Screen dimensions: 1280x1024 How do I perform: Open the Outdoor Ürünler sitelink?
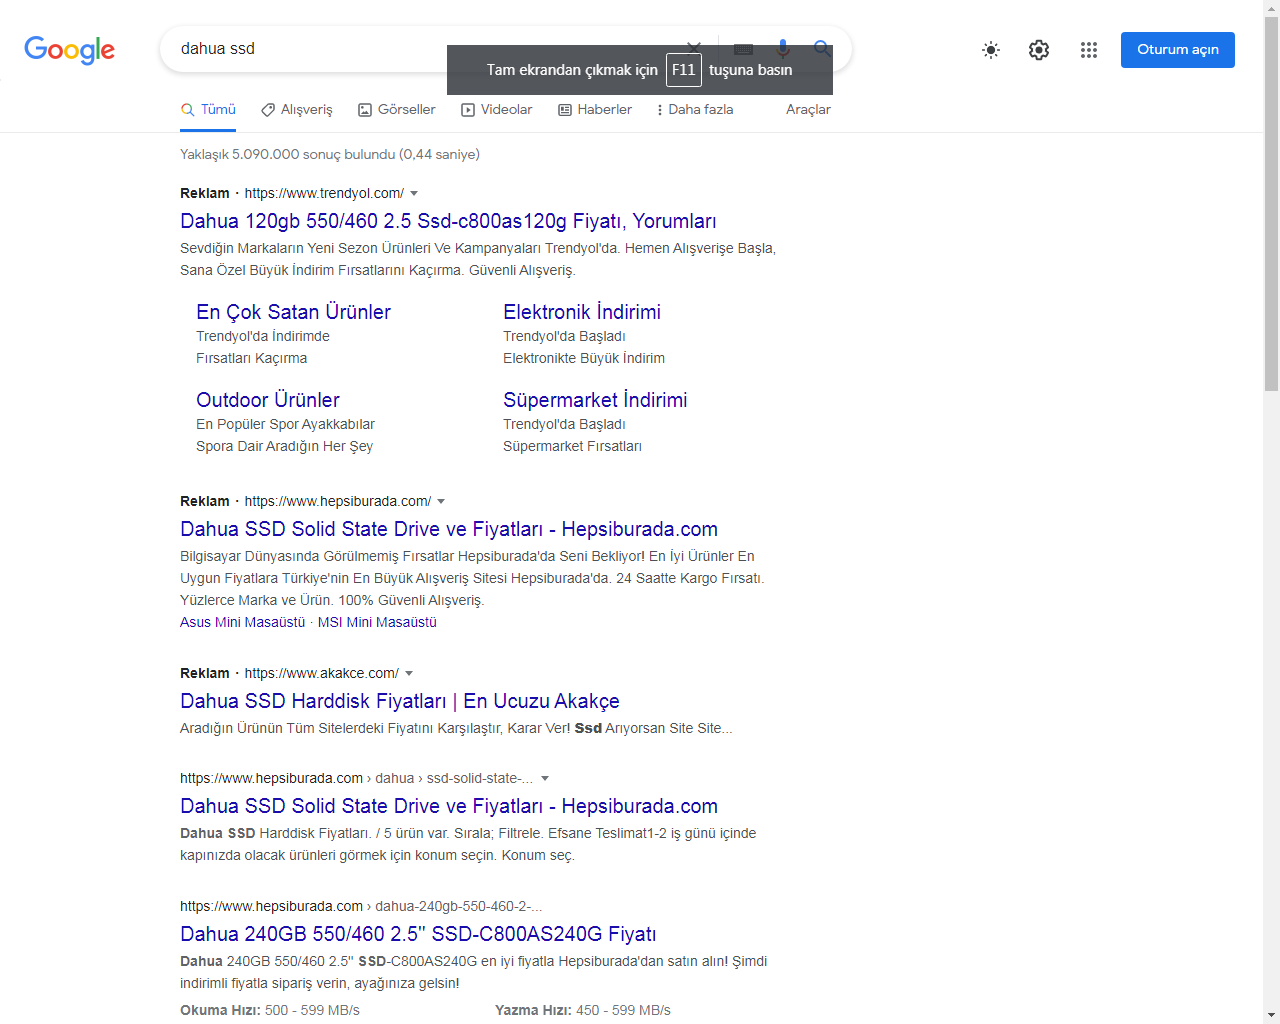[268, 400]
